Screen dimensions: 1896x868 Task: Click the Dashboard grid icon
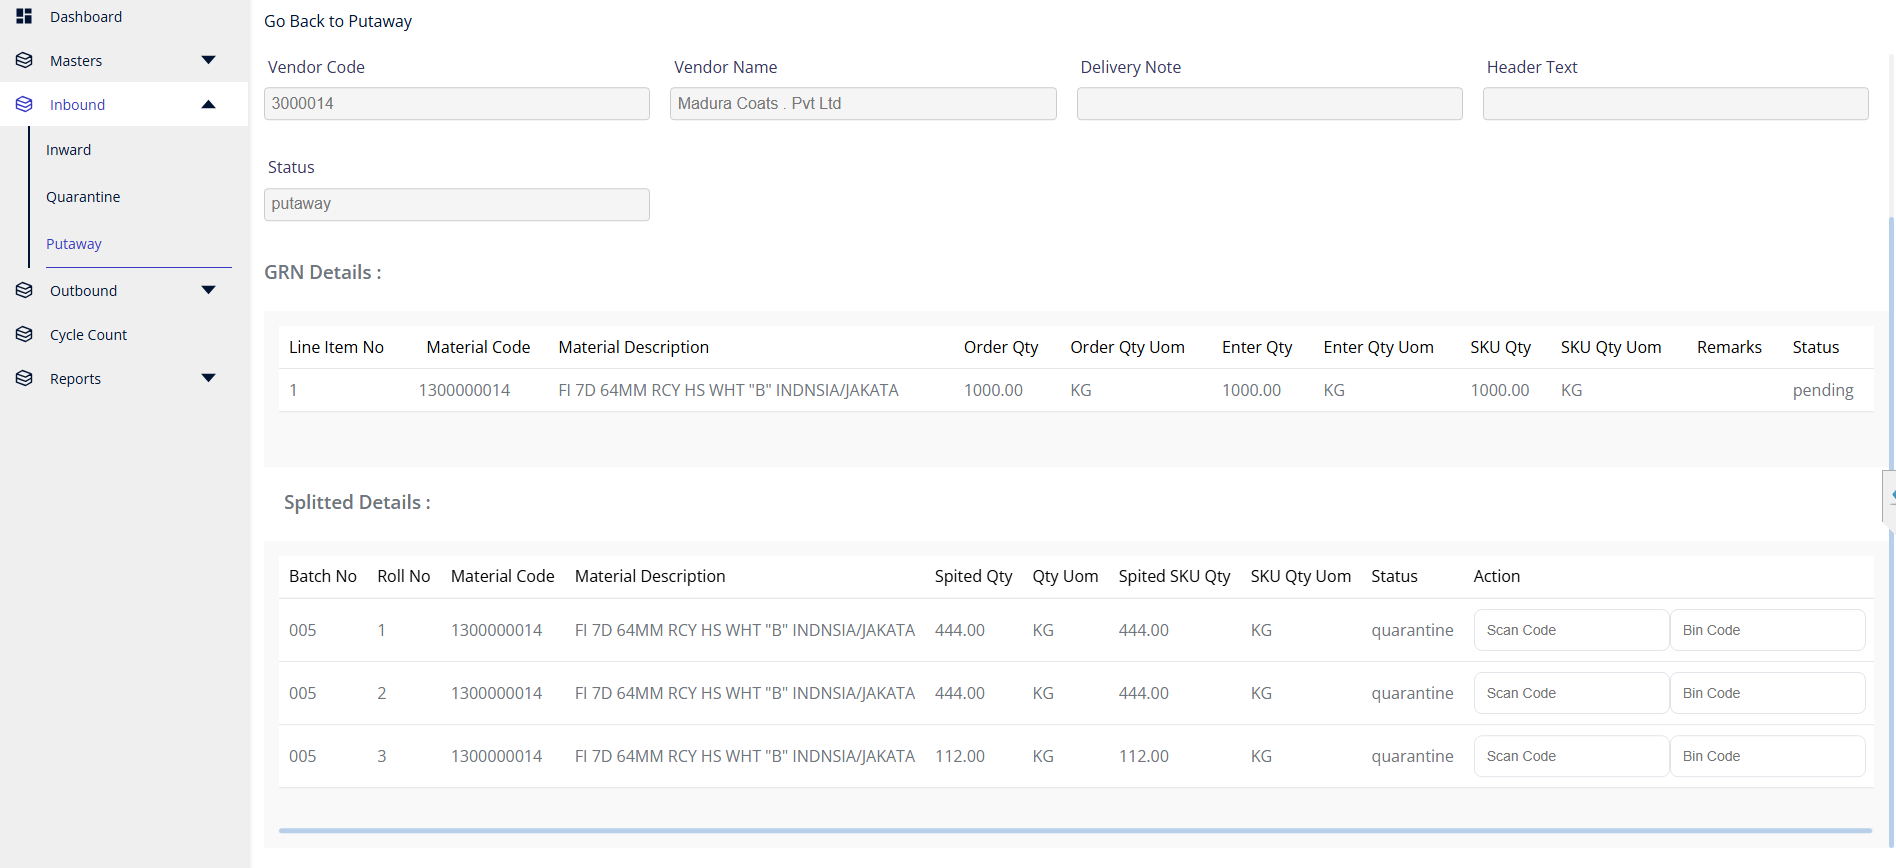click(x=24, y=16)
